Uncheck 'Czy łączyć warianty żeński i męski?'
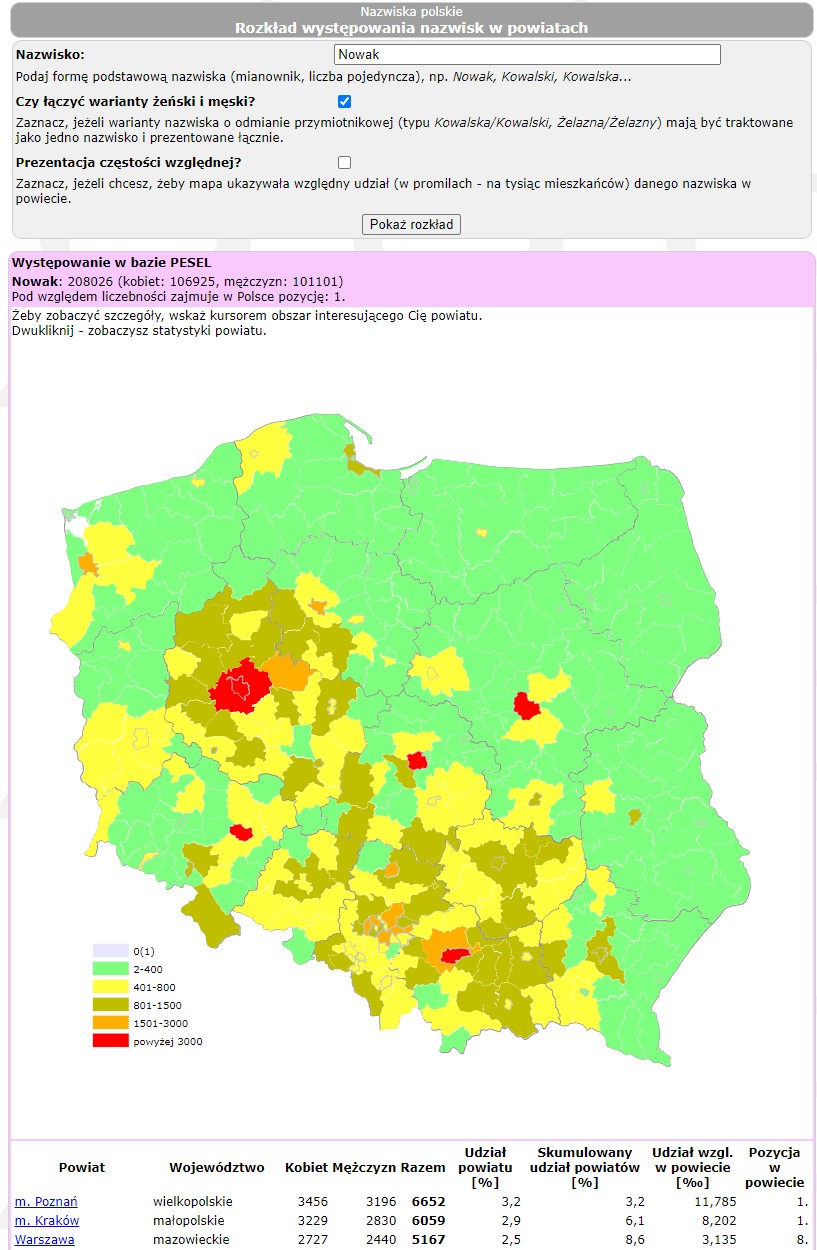 click(343, 100)
